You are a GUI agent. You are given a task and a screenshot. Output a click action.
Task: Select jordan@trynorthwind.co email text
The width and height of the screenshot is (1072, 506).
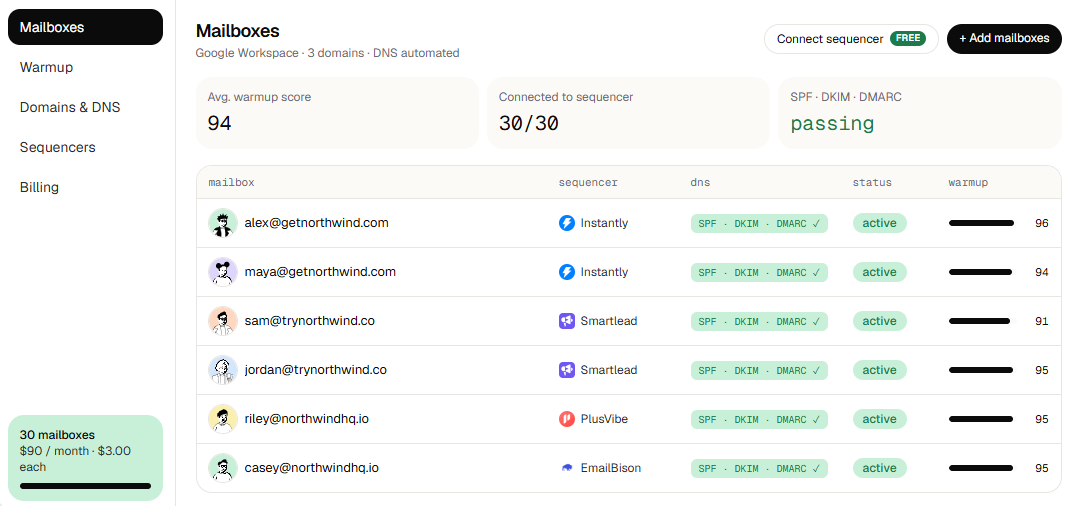(315, 370)
